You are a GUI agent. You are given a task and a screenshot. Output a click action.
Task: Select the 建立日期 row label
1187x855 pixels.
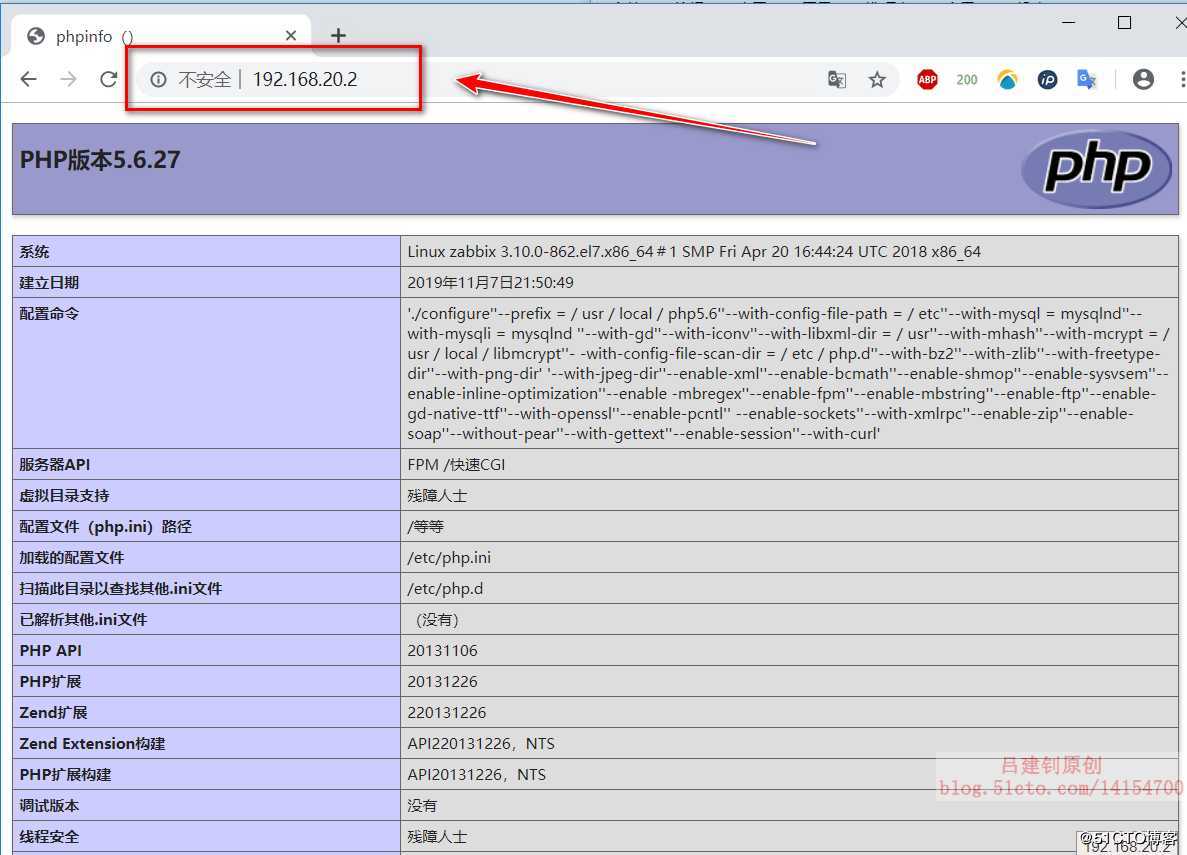point(49,282)
